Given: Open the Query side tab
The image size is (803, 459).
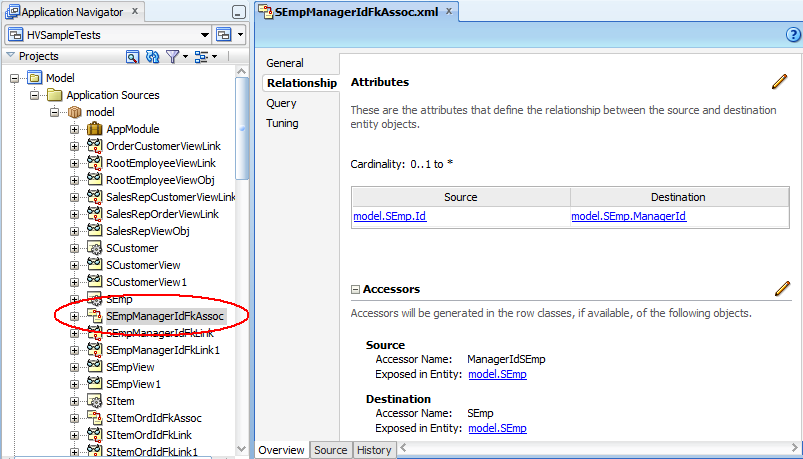Looking at the screenshot, I should click(281, 103).
